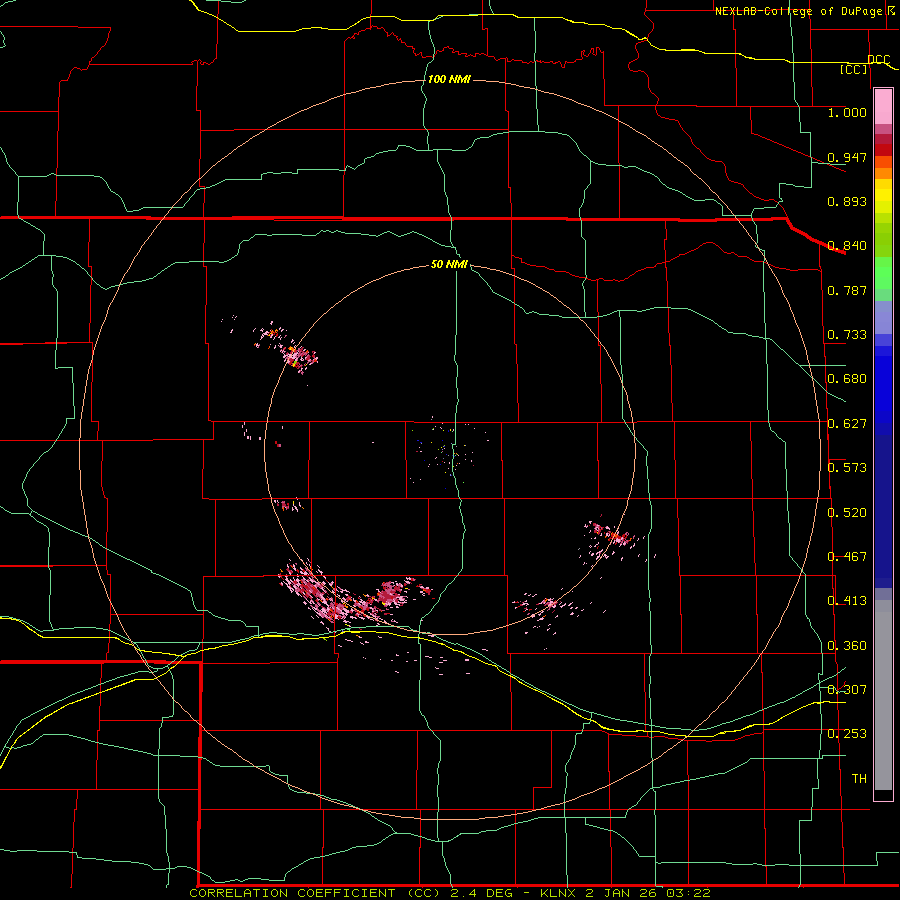Pick the gray band of the color scale
Image resolution: width=900 pixels, height=900 pixels.
pyautogui.click(x=883, y=695)
